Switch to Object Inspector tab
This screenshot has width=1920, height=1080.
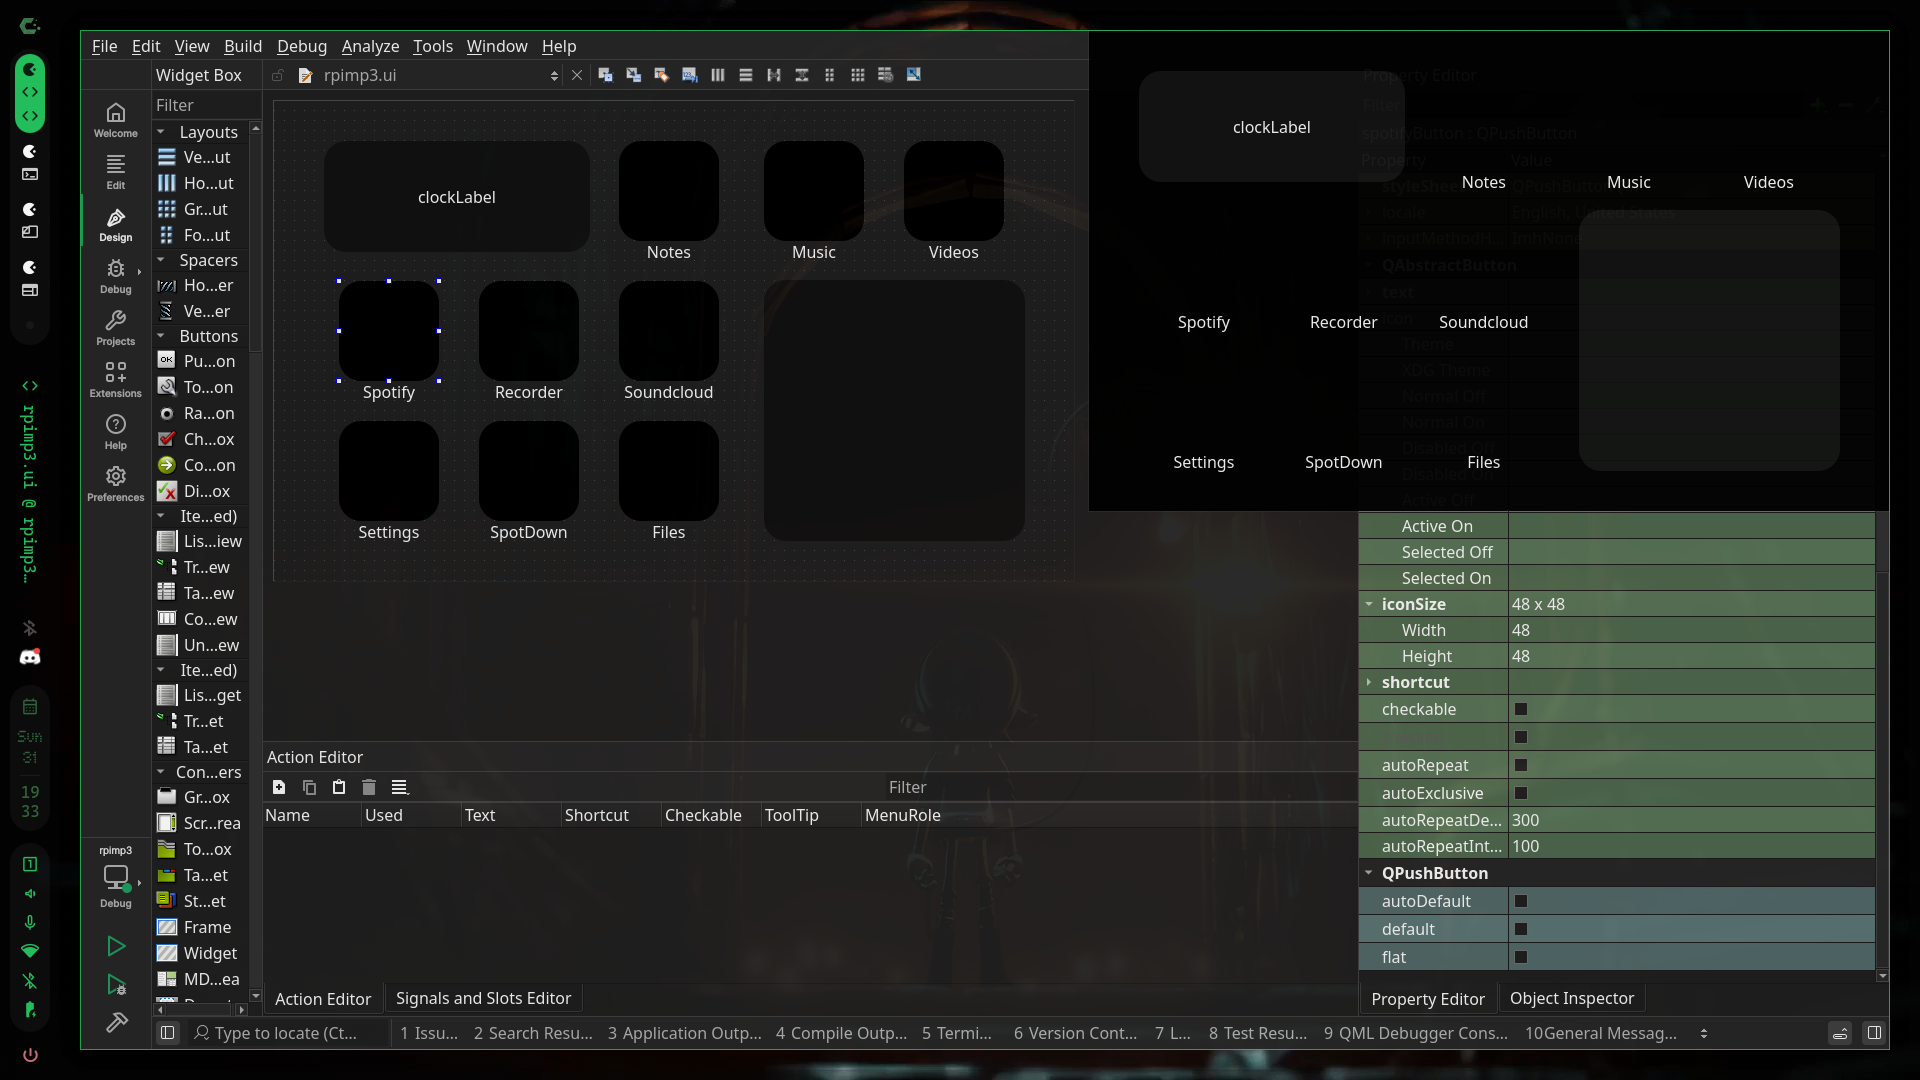[x=1571, y=998]
